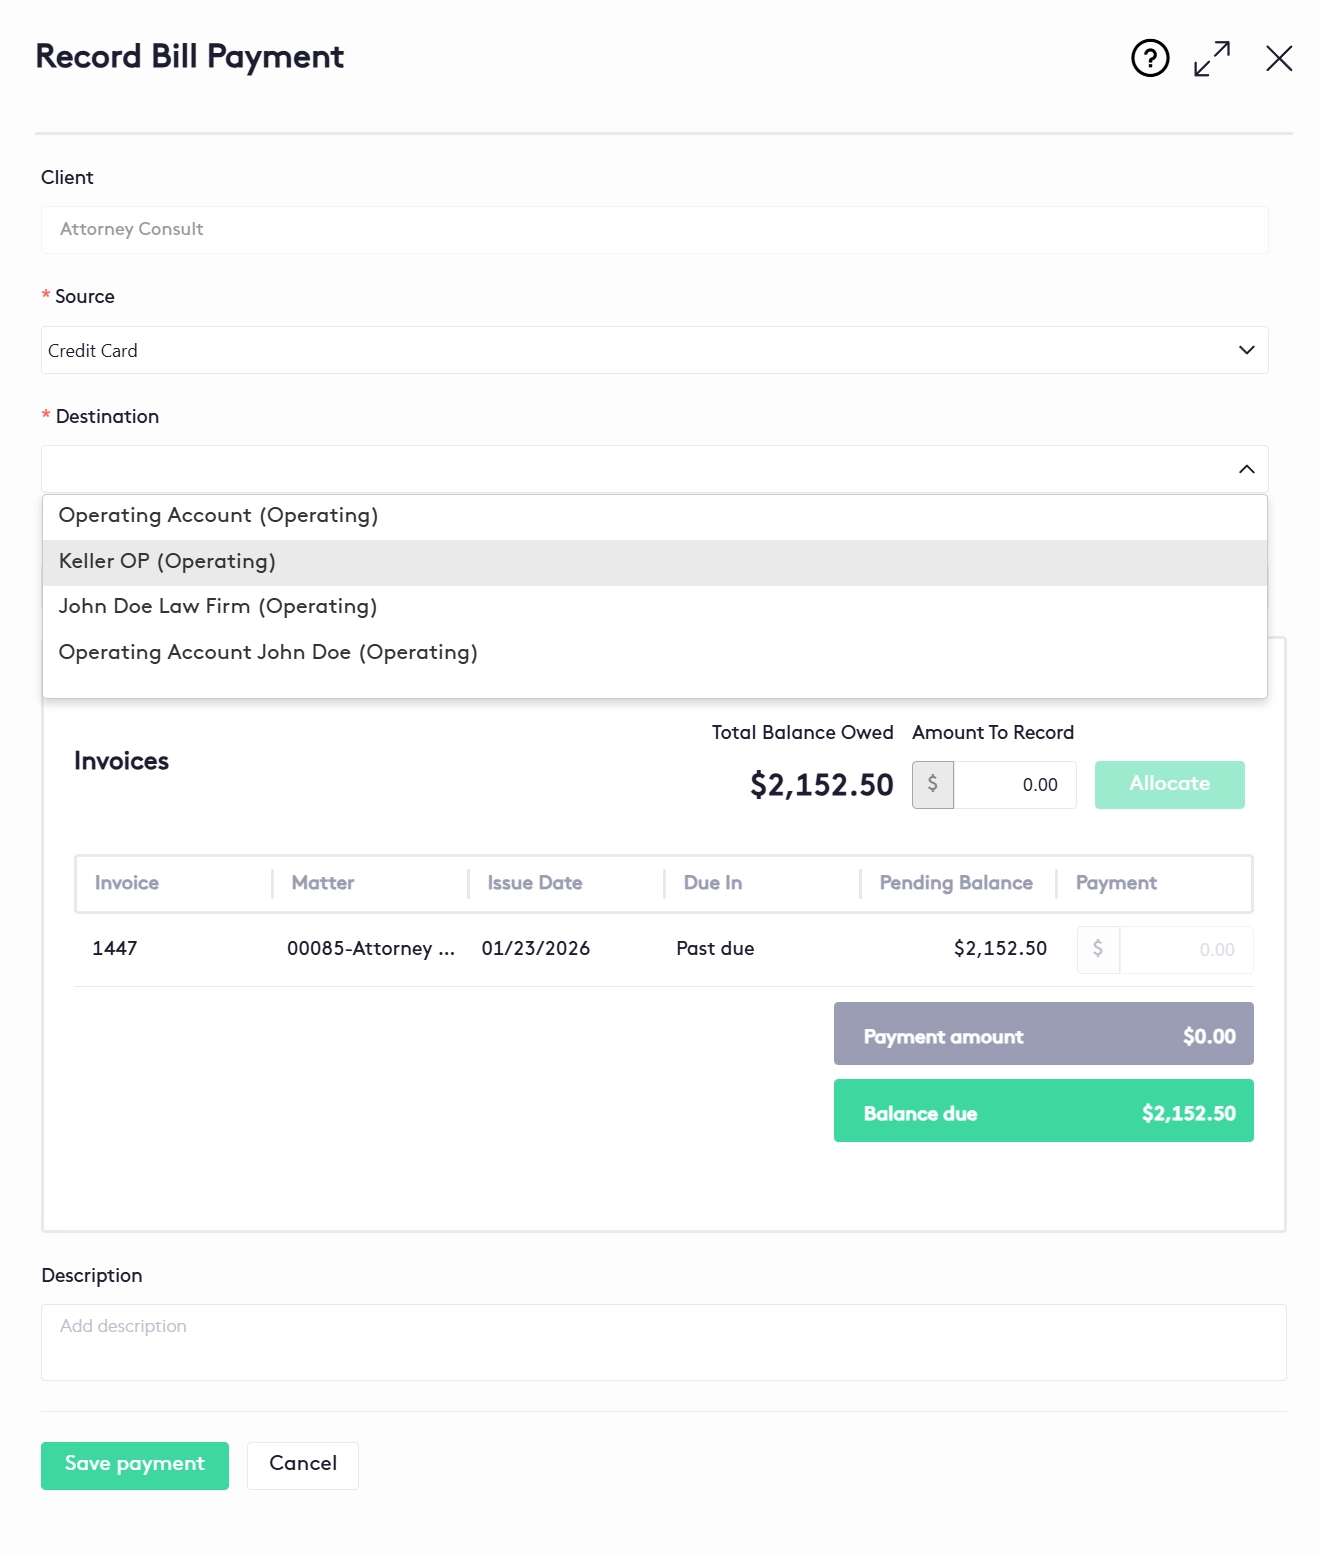Viewport: 1321px width, 1554px height.
Task: Open the help question mark icon
Action: click(x=1150, y=58)
